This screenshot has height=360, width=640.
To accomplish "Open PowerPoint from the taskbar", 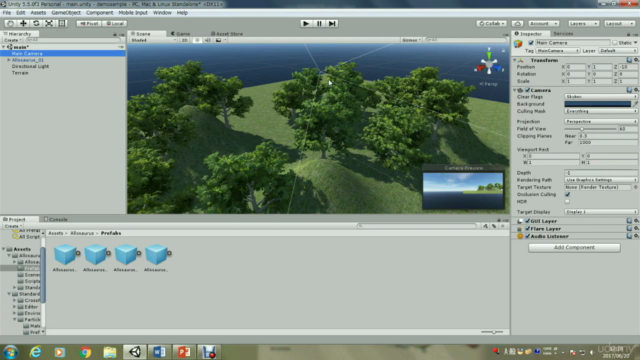I will point(184,352).
